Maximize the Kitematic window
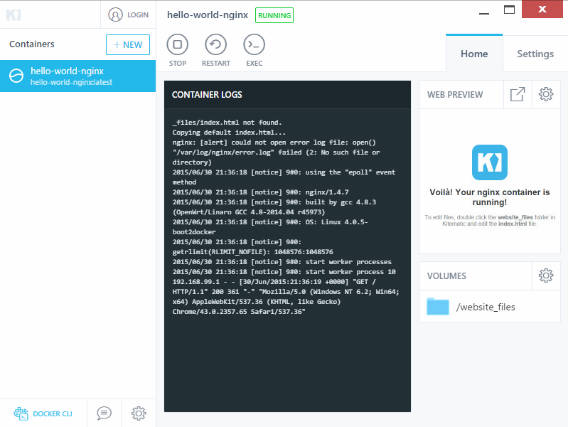568x427 pixels. 509,9
